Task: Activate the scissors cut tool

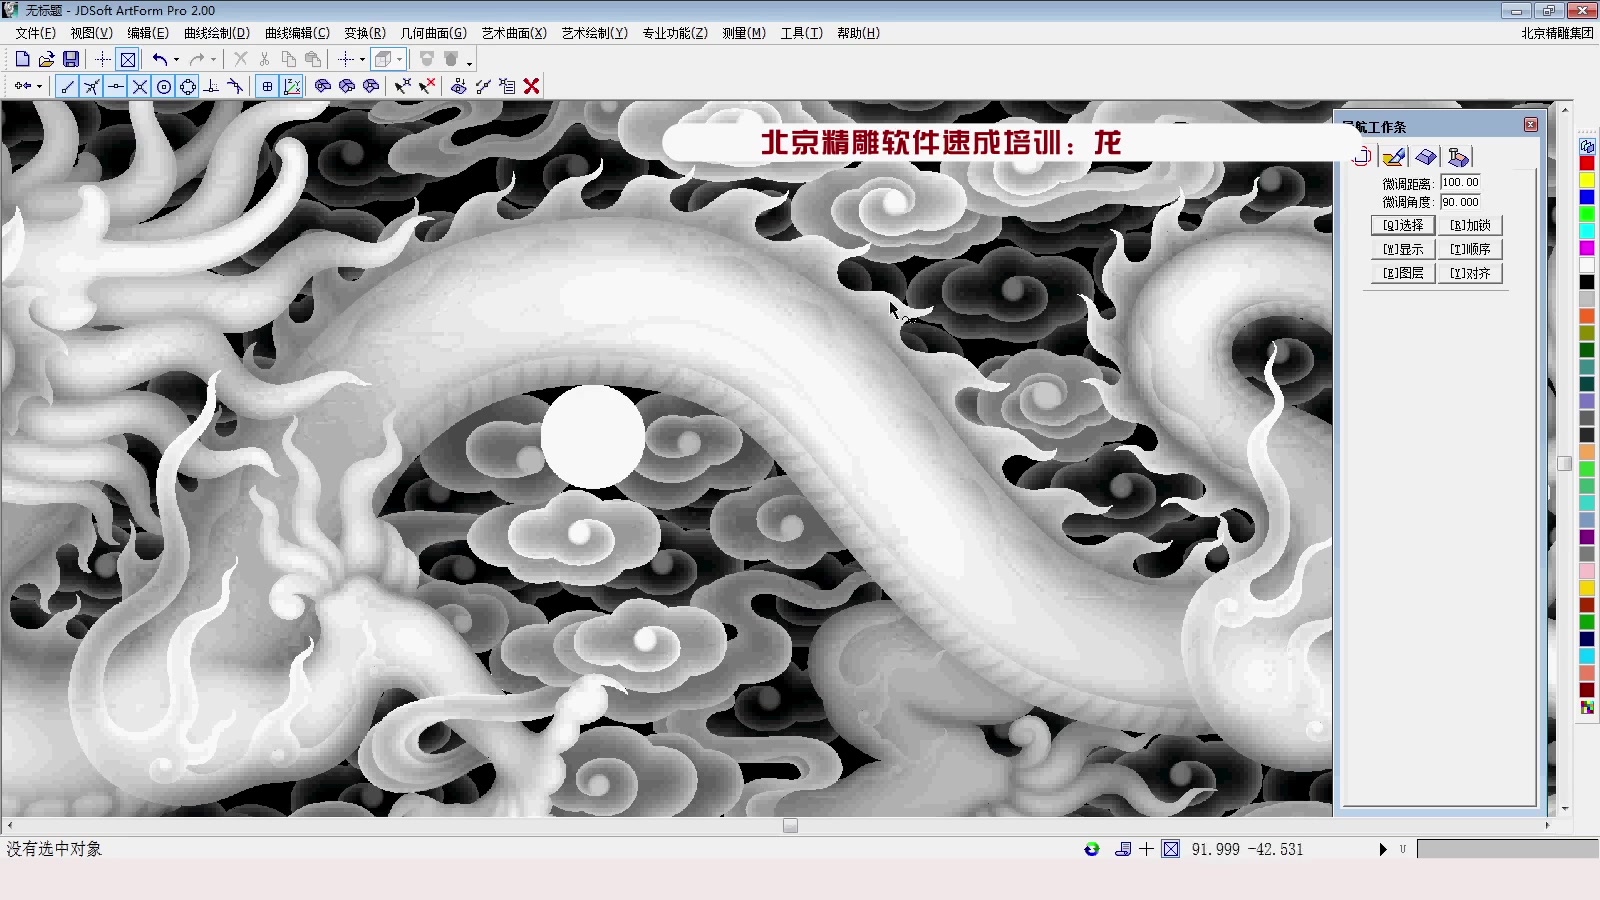Action: tap(264, 59)
